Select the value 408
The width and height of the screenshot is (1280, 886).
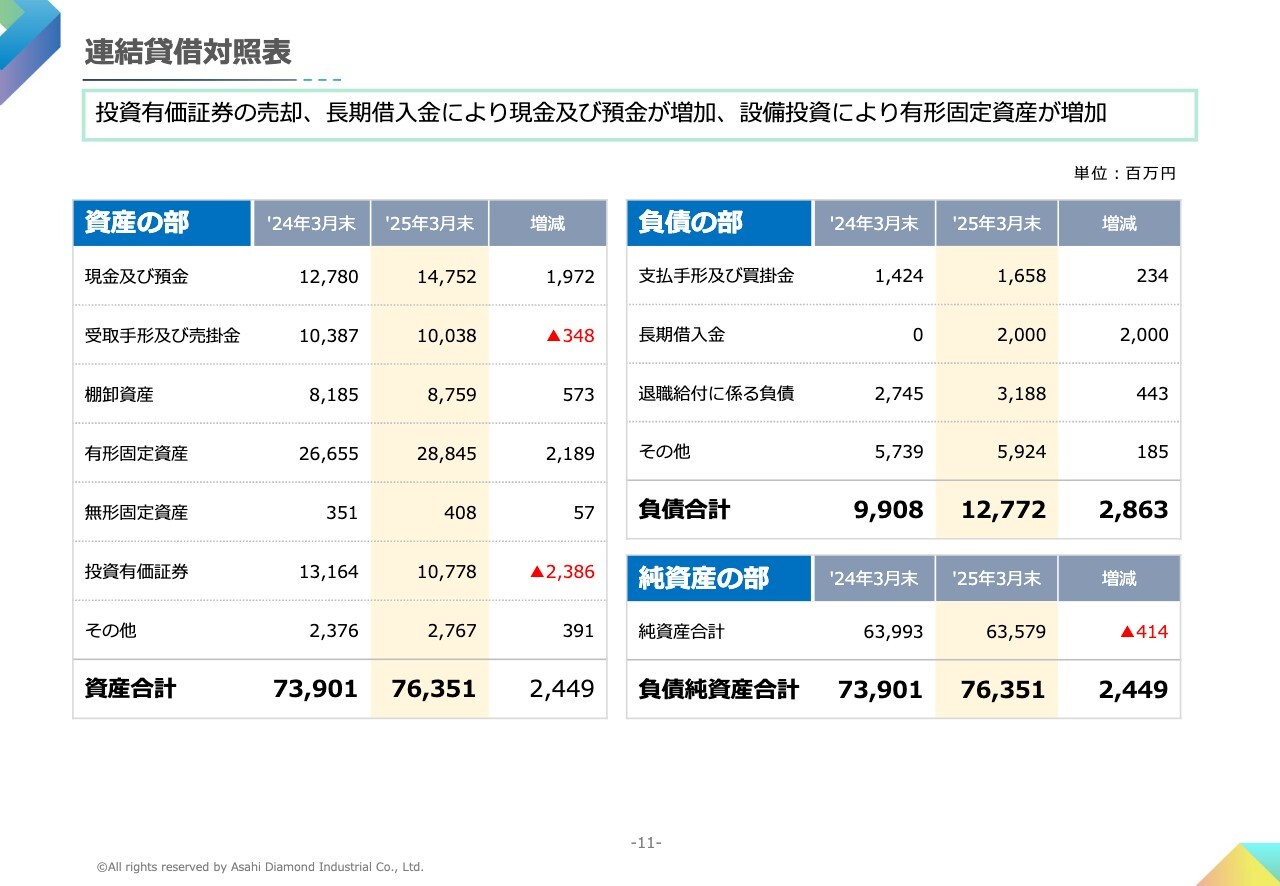tap(460, 513)
